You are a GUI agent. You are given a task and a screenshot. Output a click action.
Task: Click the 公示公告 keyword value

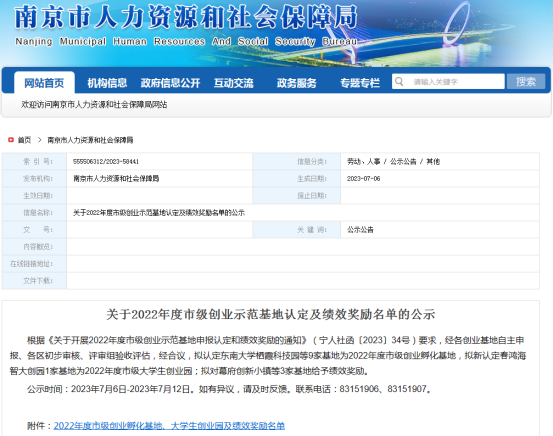pos(360,230)
